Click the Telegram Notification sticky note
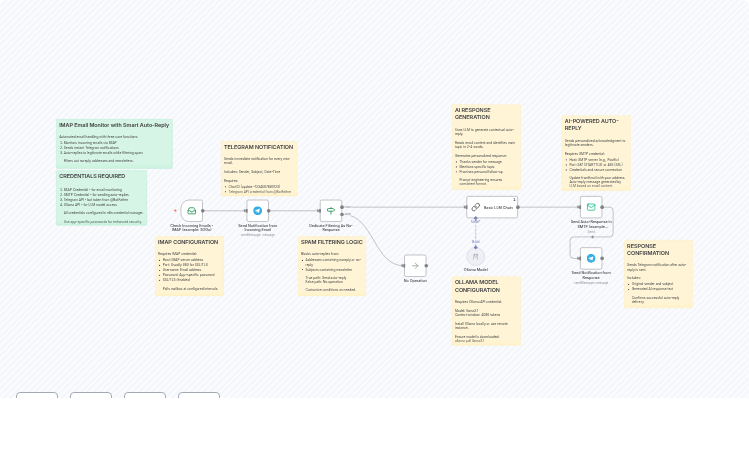This screenshot has height=450, width=749. click(x=259, y=168)
